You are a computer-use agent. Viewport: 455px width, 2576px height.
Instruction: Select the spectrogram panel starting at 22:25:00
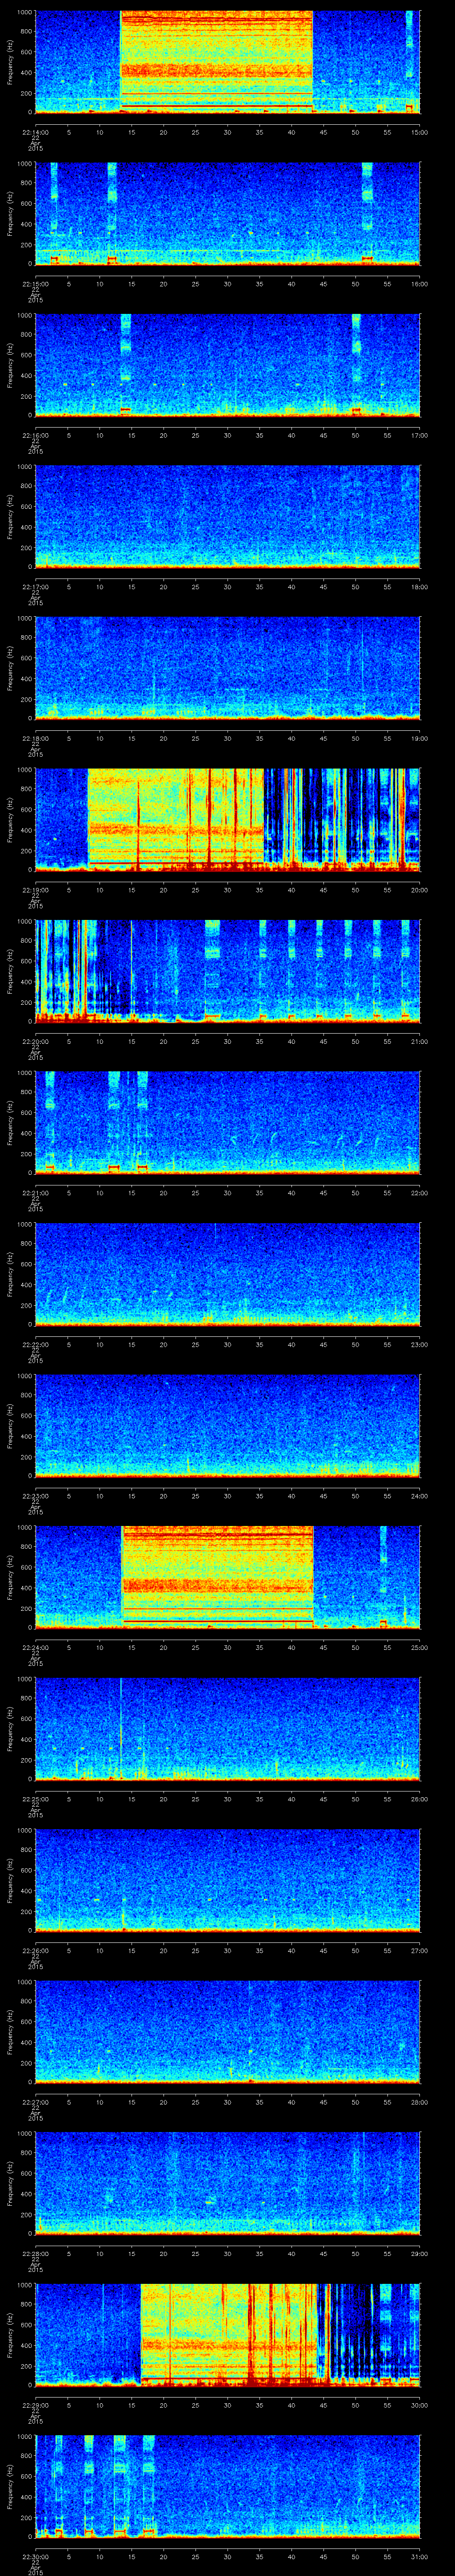click(x=228, y=1729)
